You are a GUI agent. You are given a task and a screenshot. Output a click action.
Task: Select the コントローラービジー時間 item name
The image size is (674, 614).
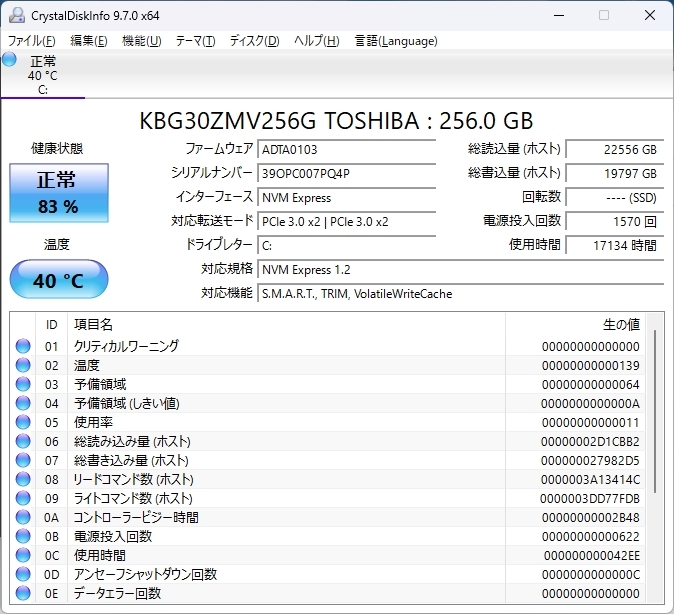[x=136, y=517]
